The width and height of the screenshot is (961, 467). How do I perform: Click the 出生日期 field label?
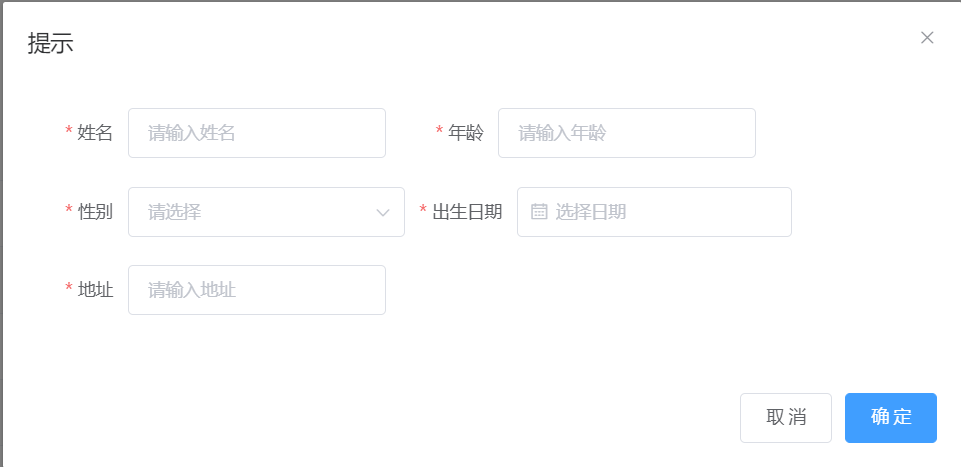click(x=467, y=212)
